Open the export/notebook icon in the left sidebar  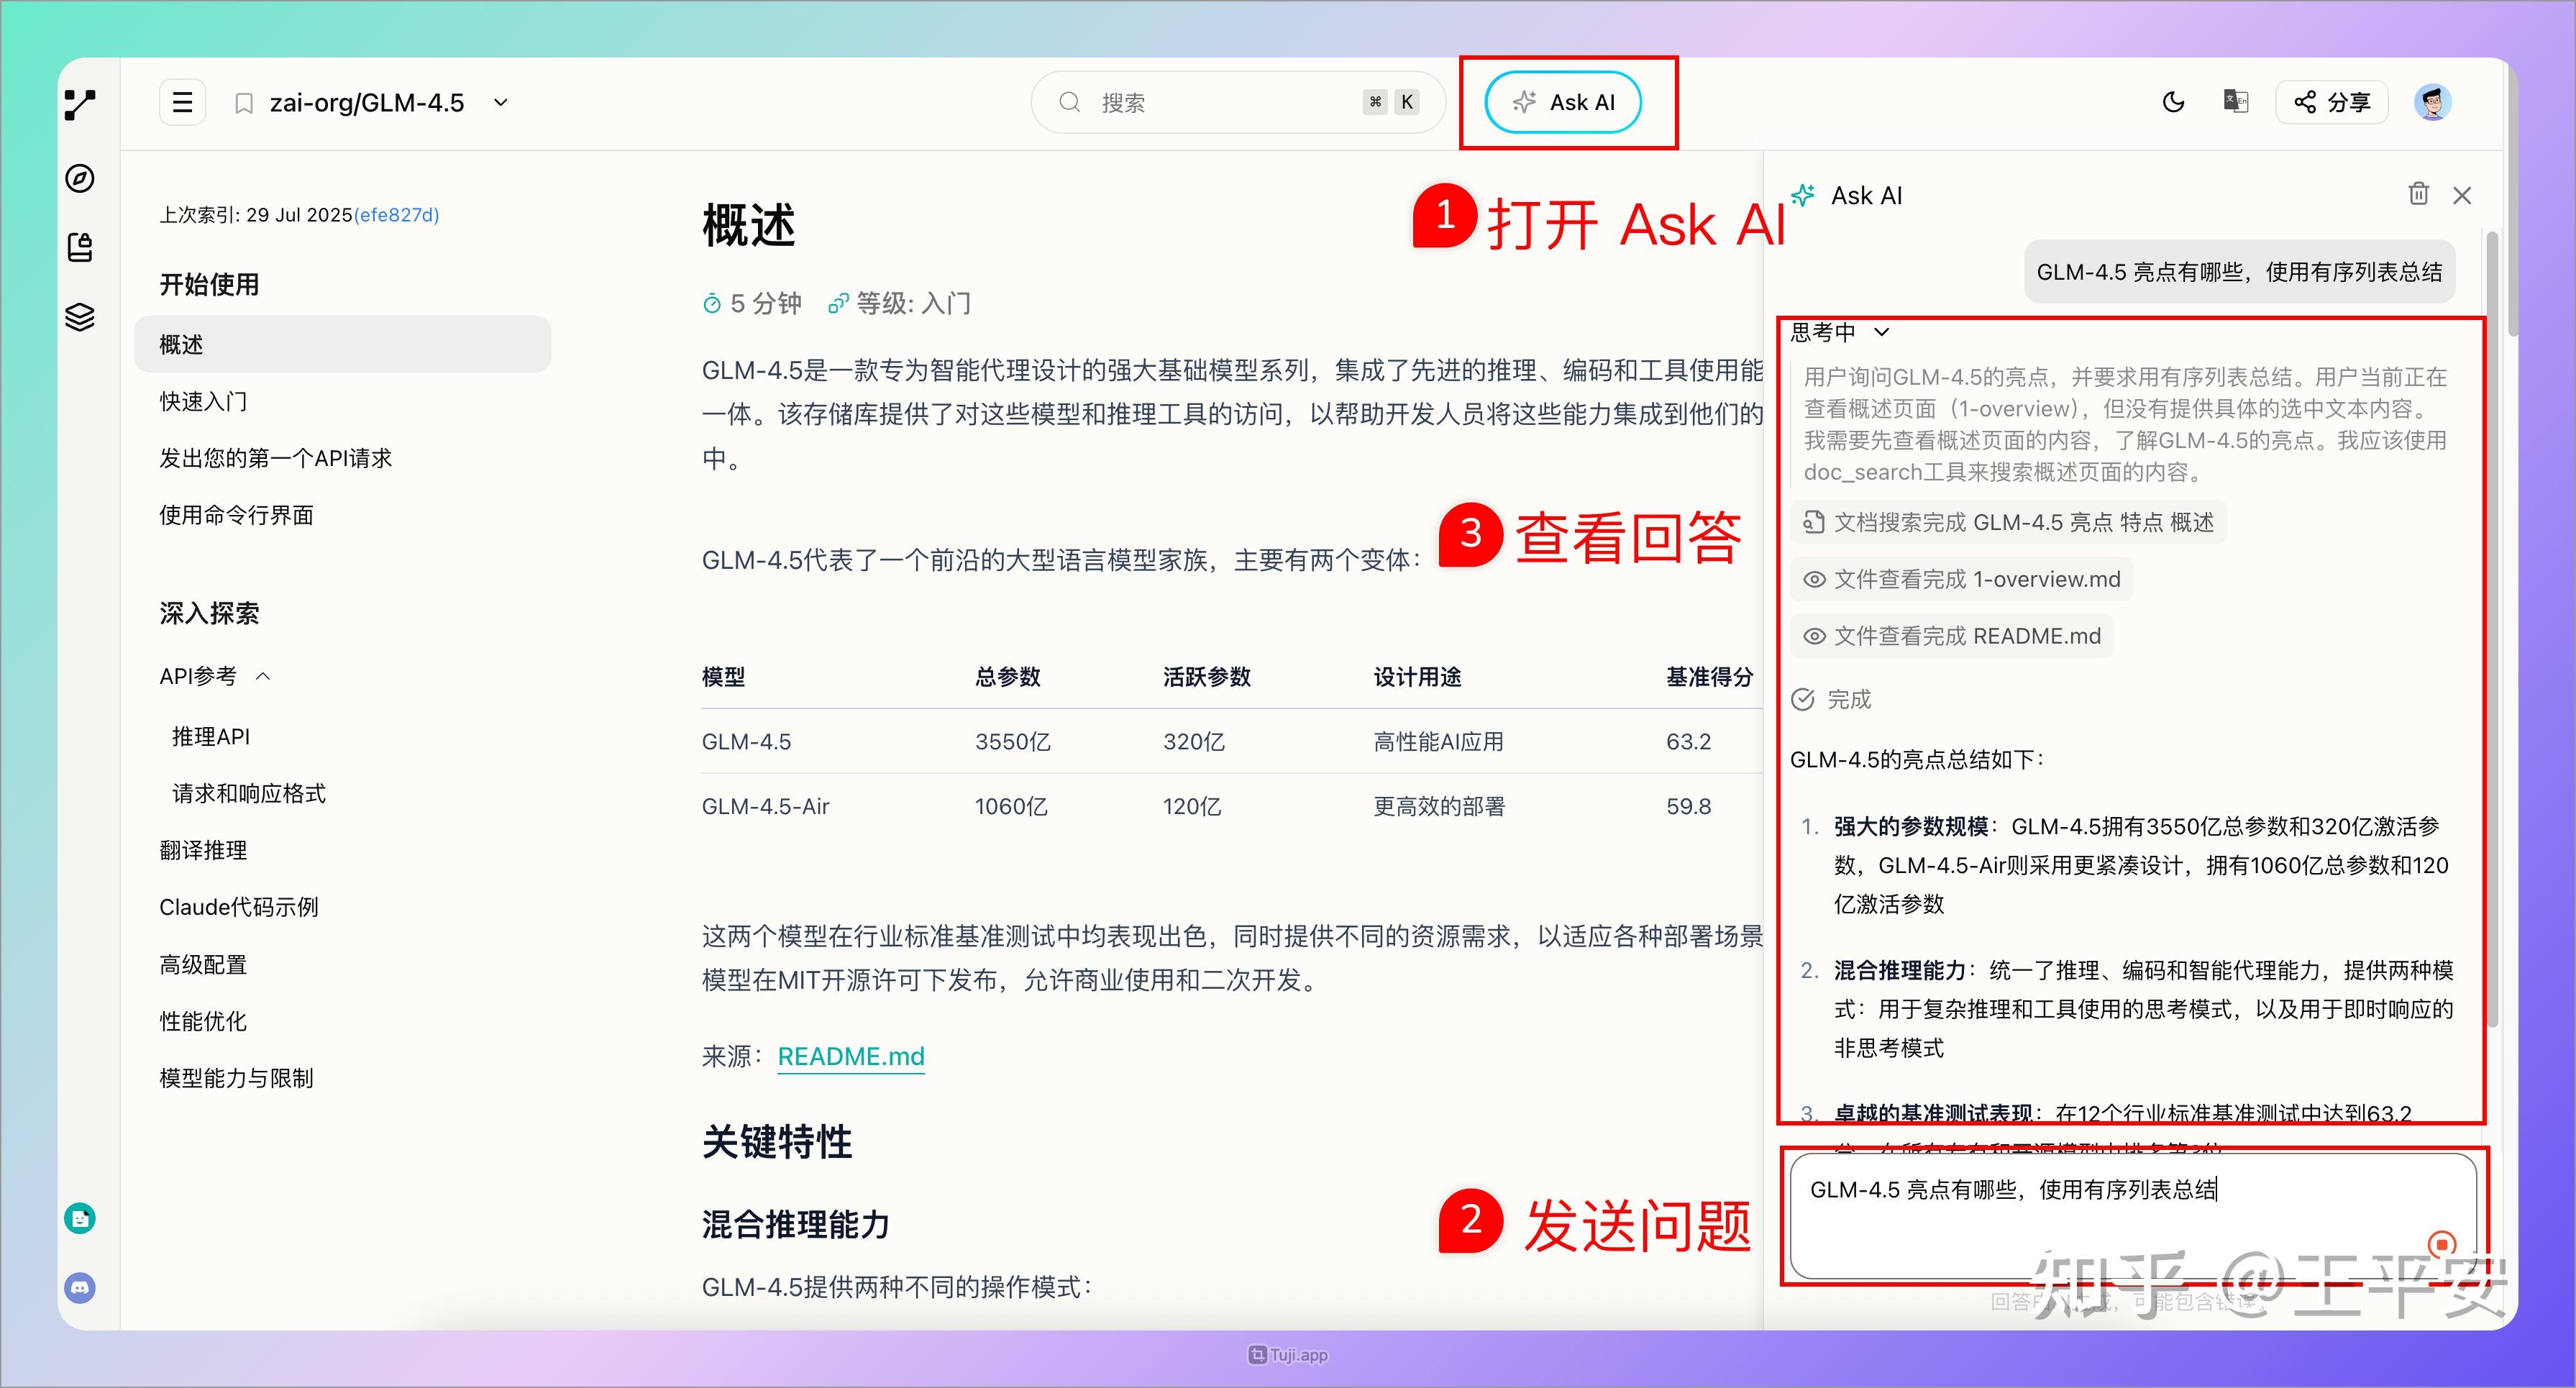click(79, 248)
